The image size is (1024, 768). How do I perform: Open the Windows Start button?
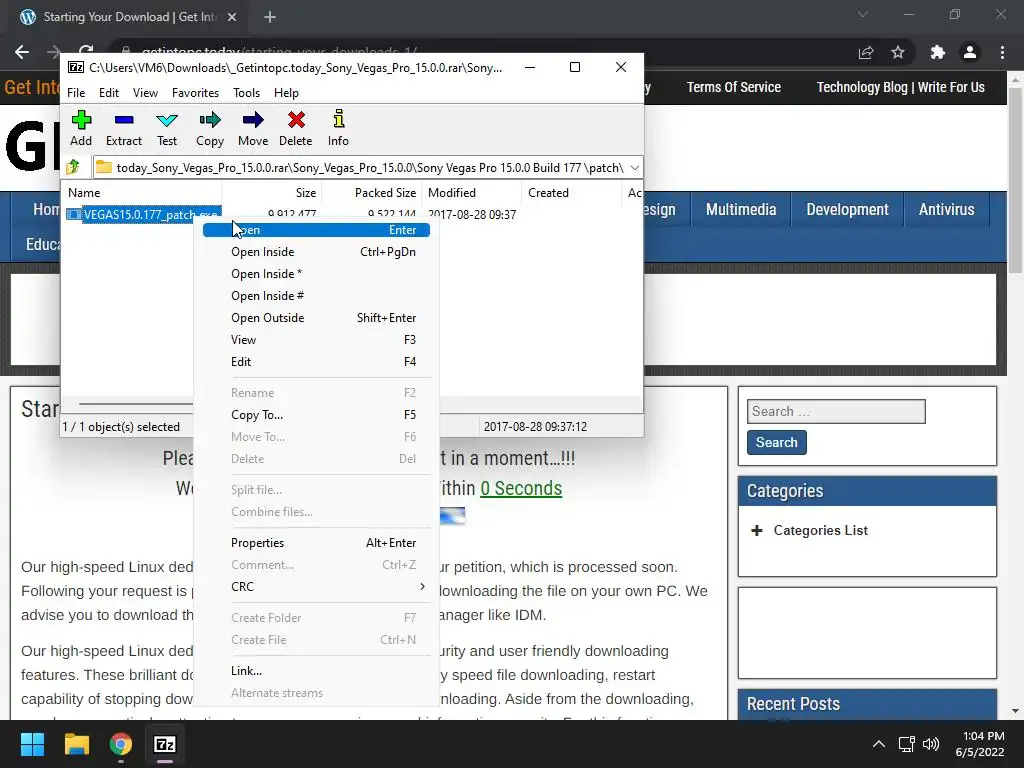(32, 744)
